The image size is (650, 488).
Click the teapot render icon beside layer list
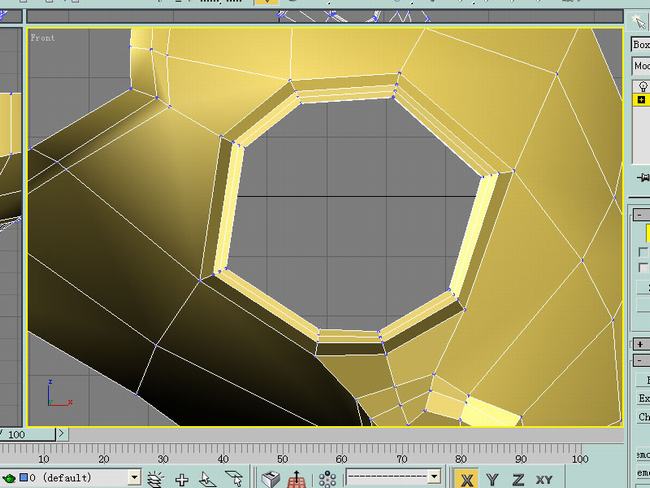pyautogui.click(x=9, y=478)
